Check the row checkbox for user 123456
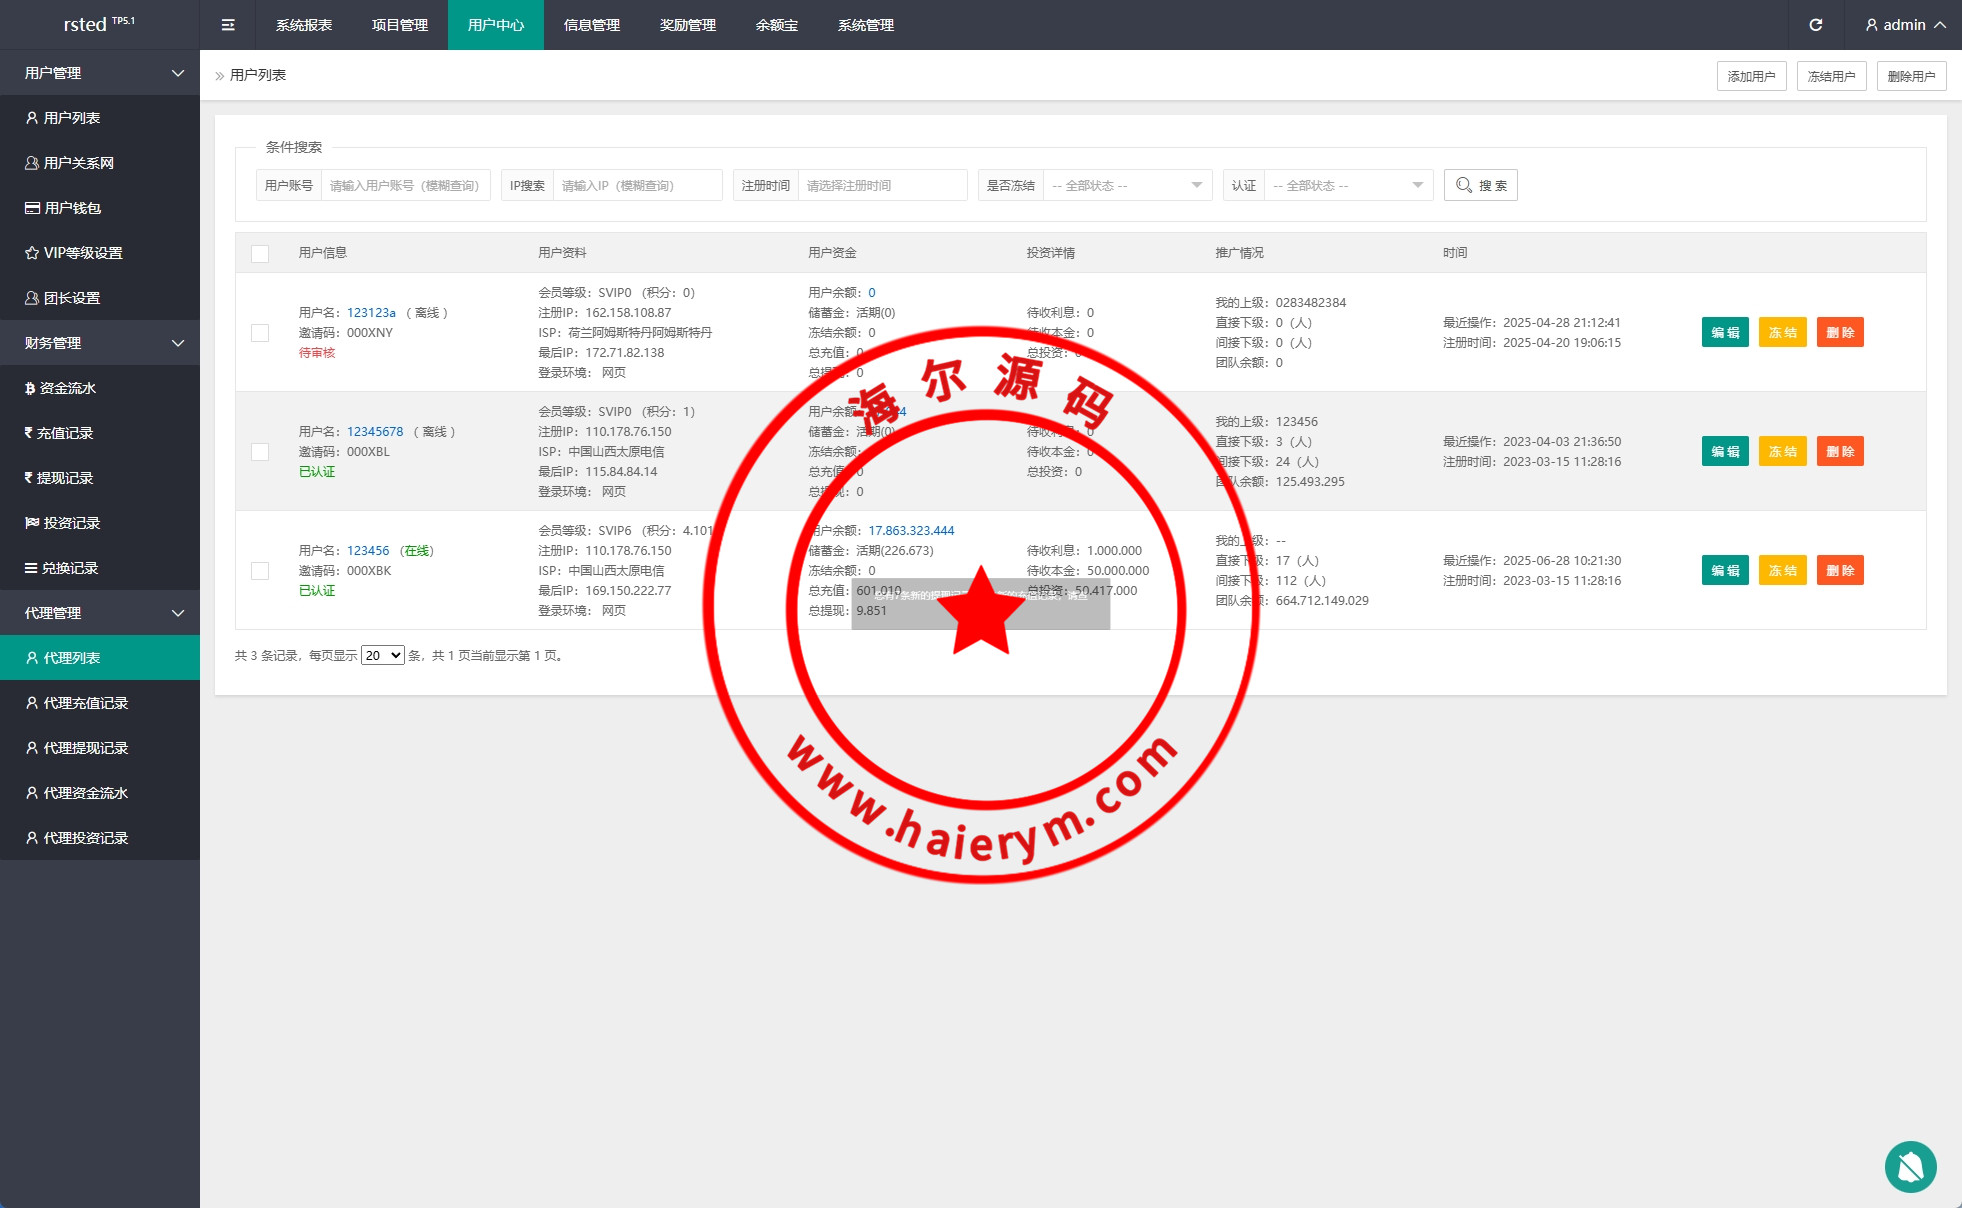Screen dimensions: 1962x1208 pos(260,571)
